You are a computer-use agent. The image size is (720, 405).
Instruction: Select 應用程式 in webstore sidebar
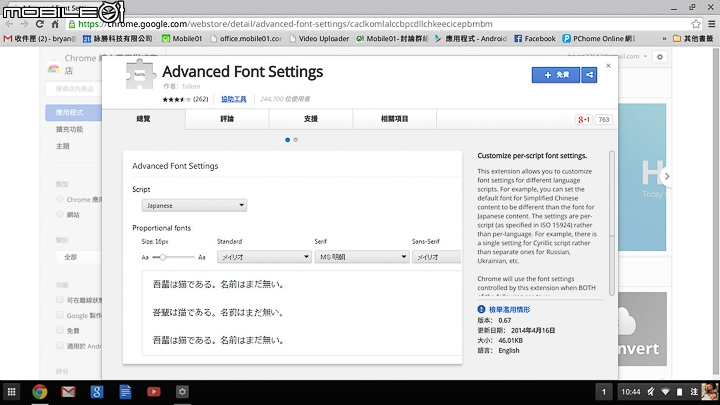click(x=73, y=112)
